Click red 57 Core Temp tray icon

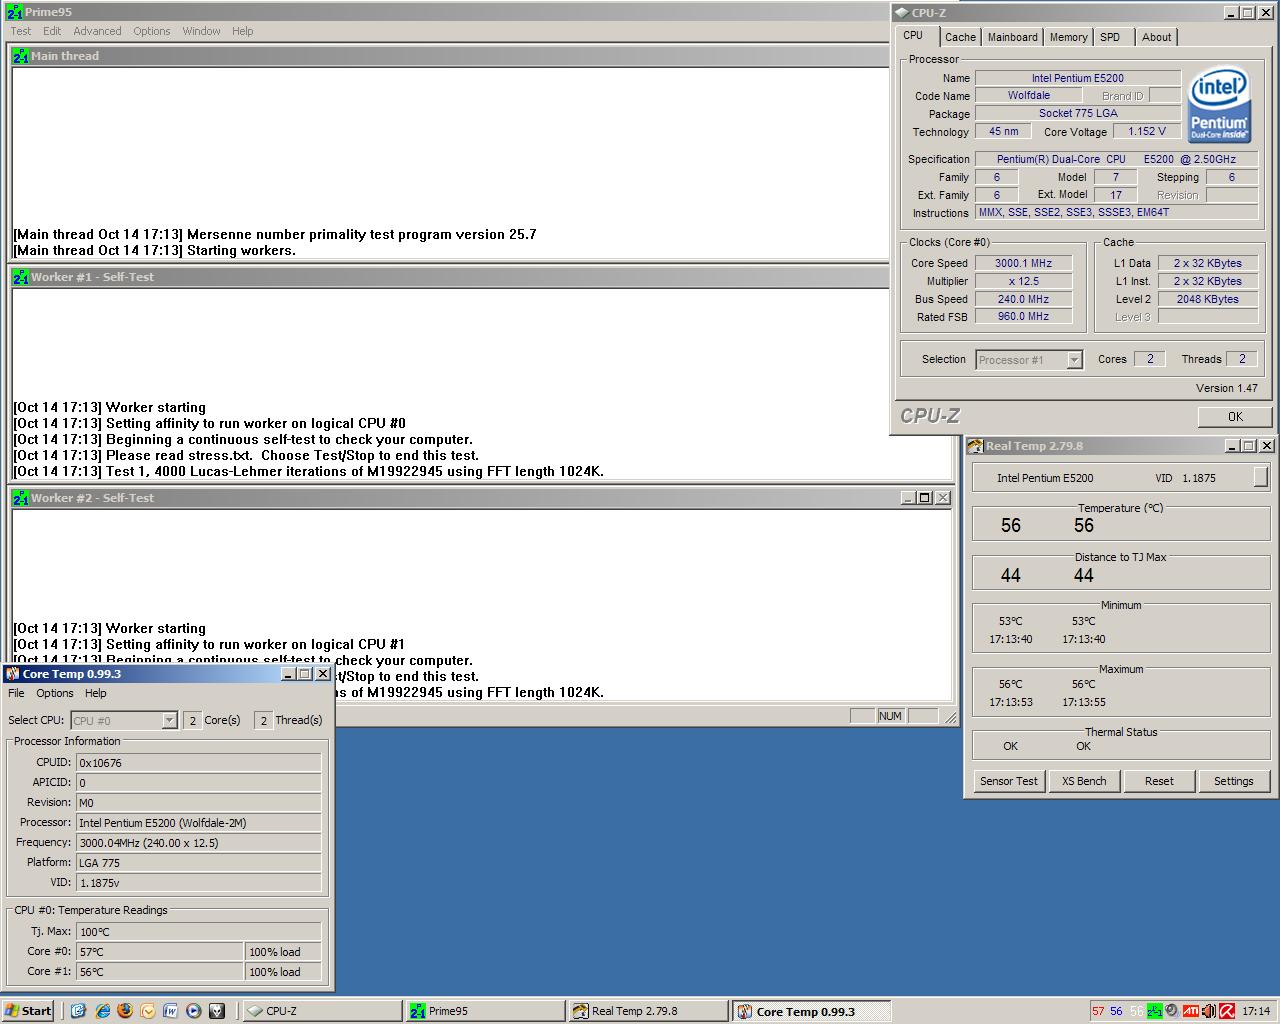pyautogui.click(x=1098, y=1011)
